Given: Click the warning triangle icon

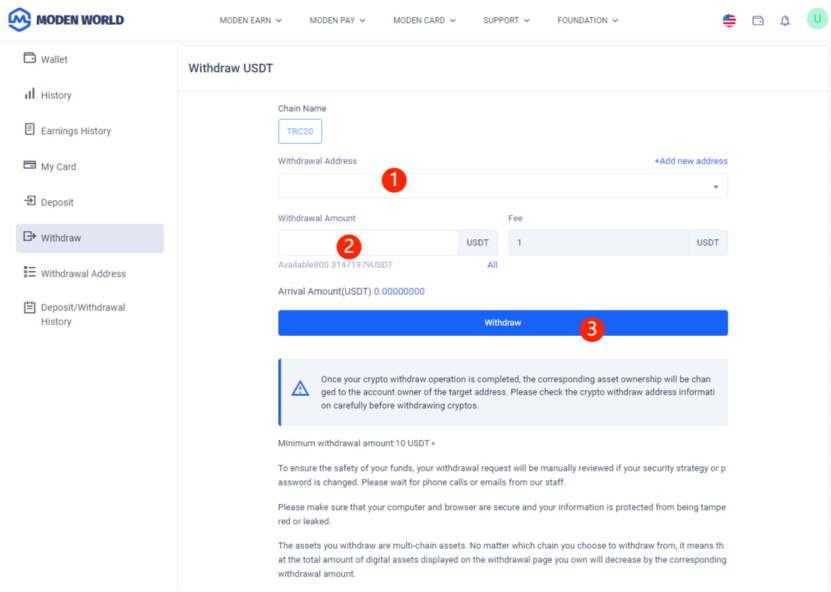Looking at the screenshot, I should click(x=300, y=388).
